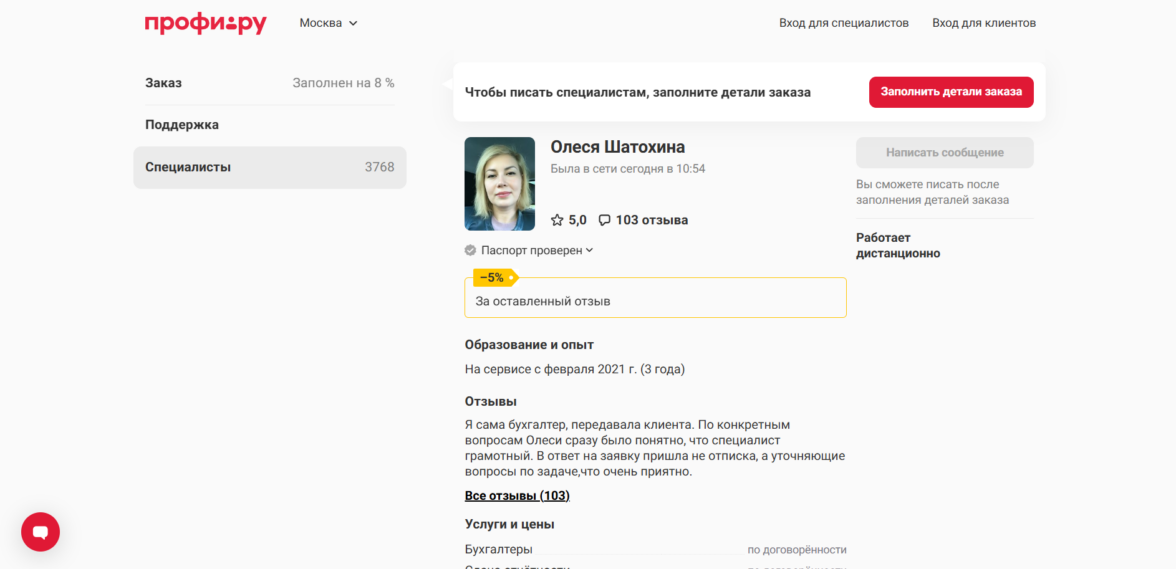The image size is (1176, 569).
Task: Click the yellow −5% discount badge
Action: click(x=493, y=278)
